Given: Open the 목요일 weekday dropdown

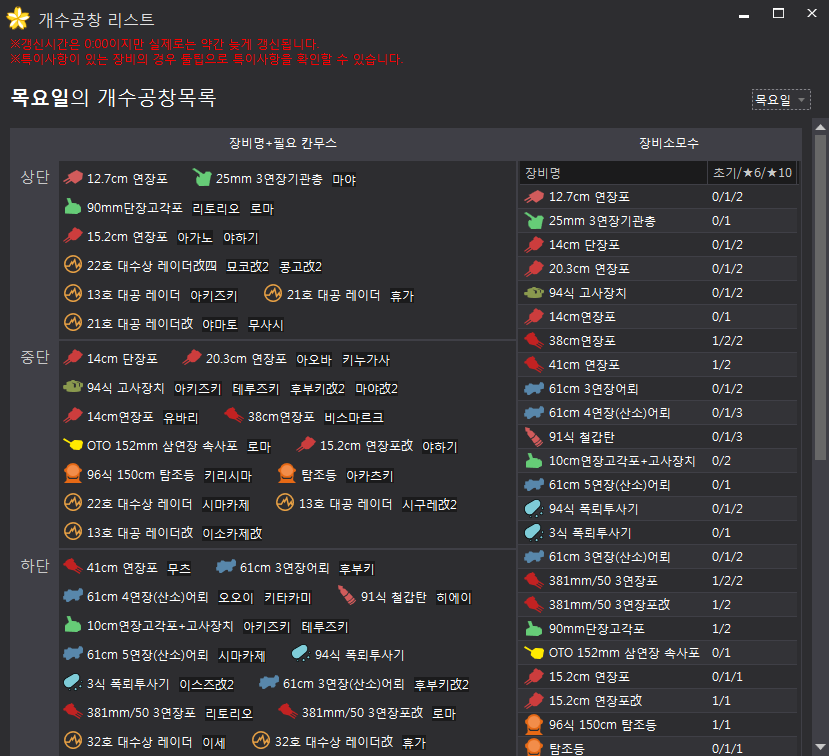Looking at the screenshot, I should [781, 100].
